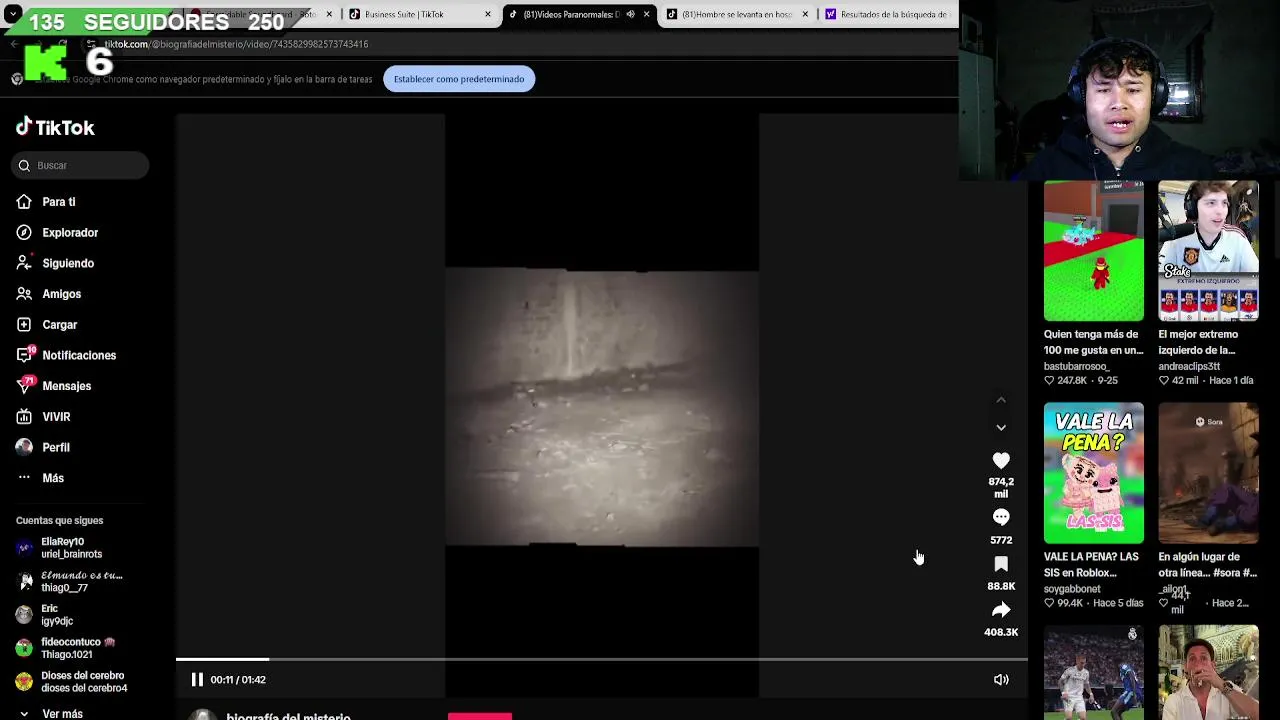
Task: Open the comments bubble icon
Action: coord(1001,517)
